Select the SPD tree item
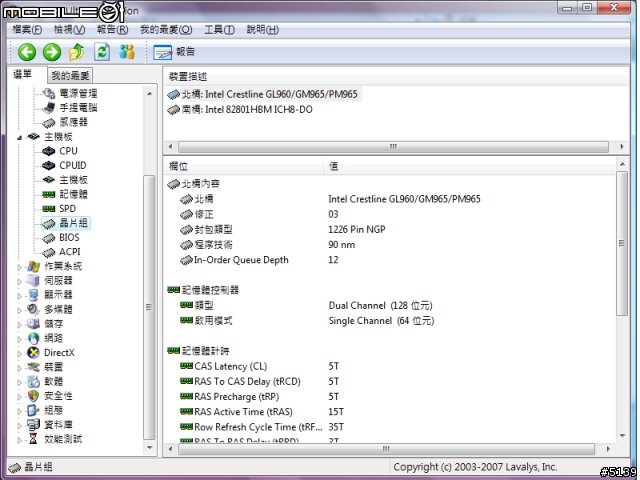The image size is (640, 480). [59, 209]
